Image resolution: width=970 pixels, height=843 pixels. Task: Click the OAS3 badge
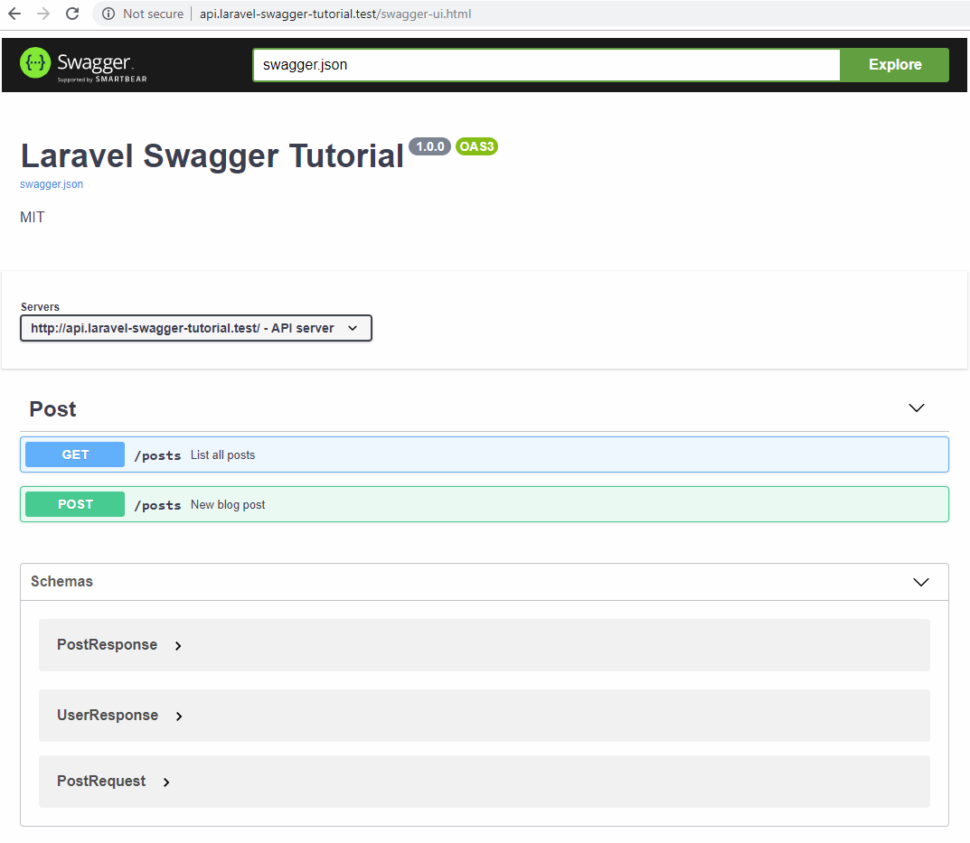(476, 147)
